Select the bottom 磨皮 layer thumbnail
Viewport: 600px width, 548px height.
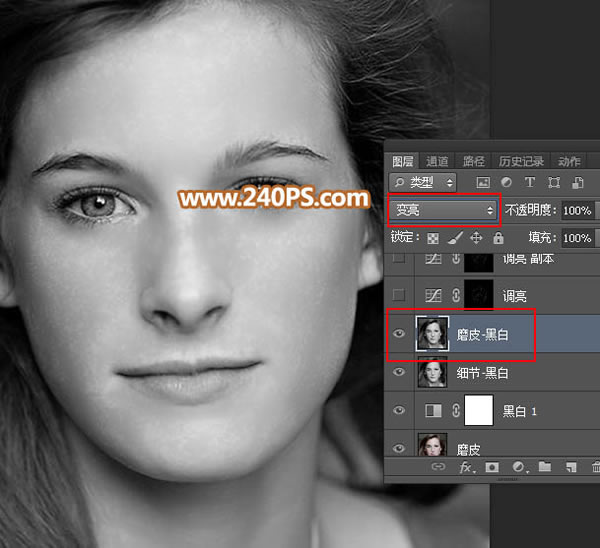pyautogui.click(x=432, y=445)
